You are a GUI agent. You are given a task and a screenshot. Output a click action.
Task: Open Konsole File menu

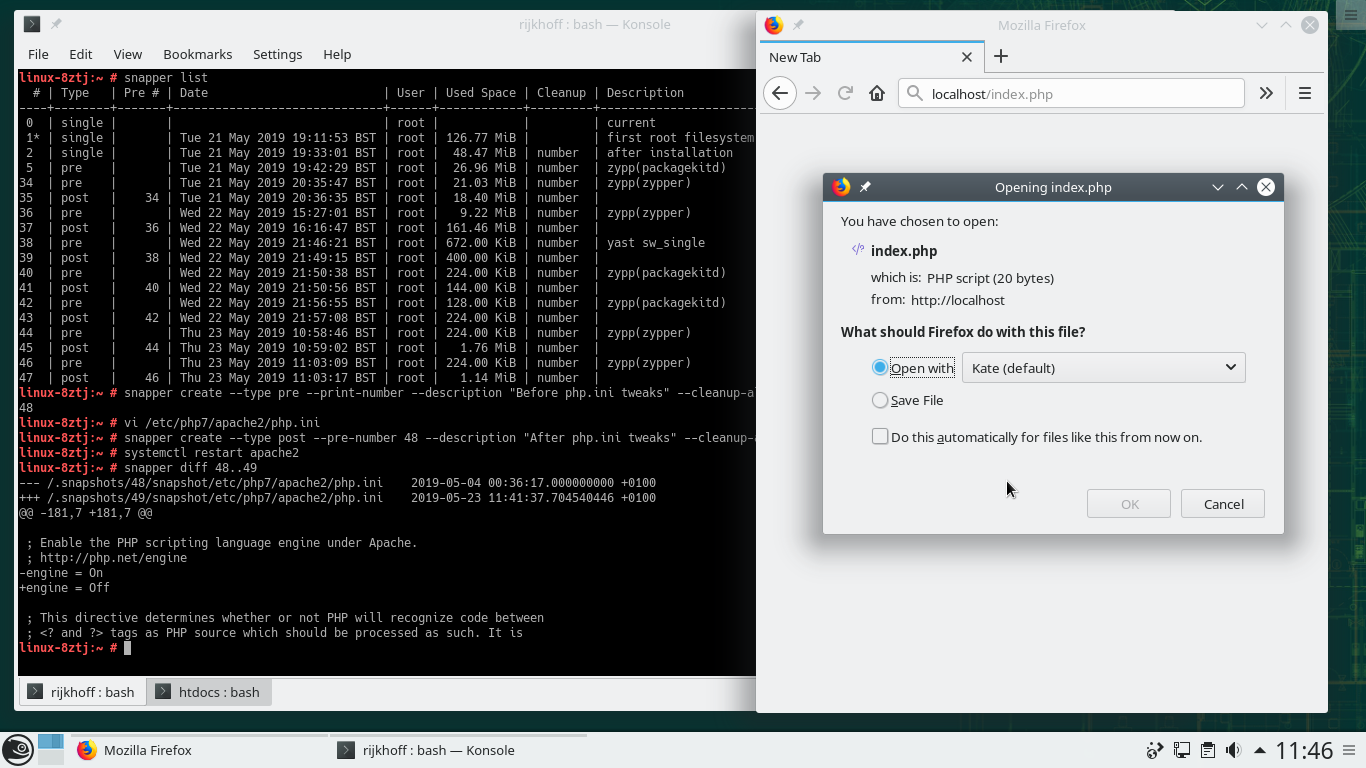point(38,54)
